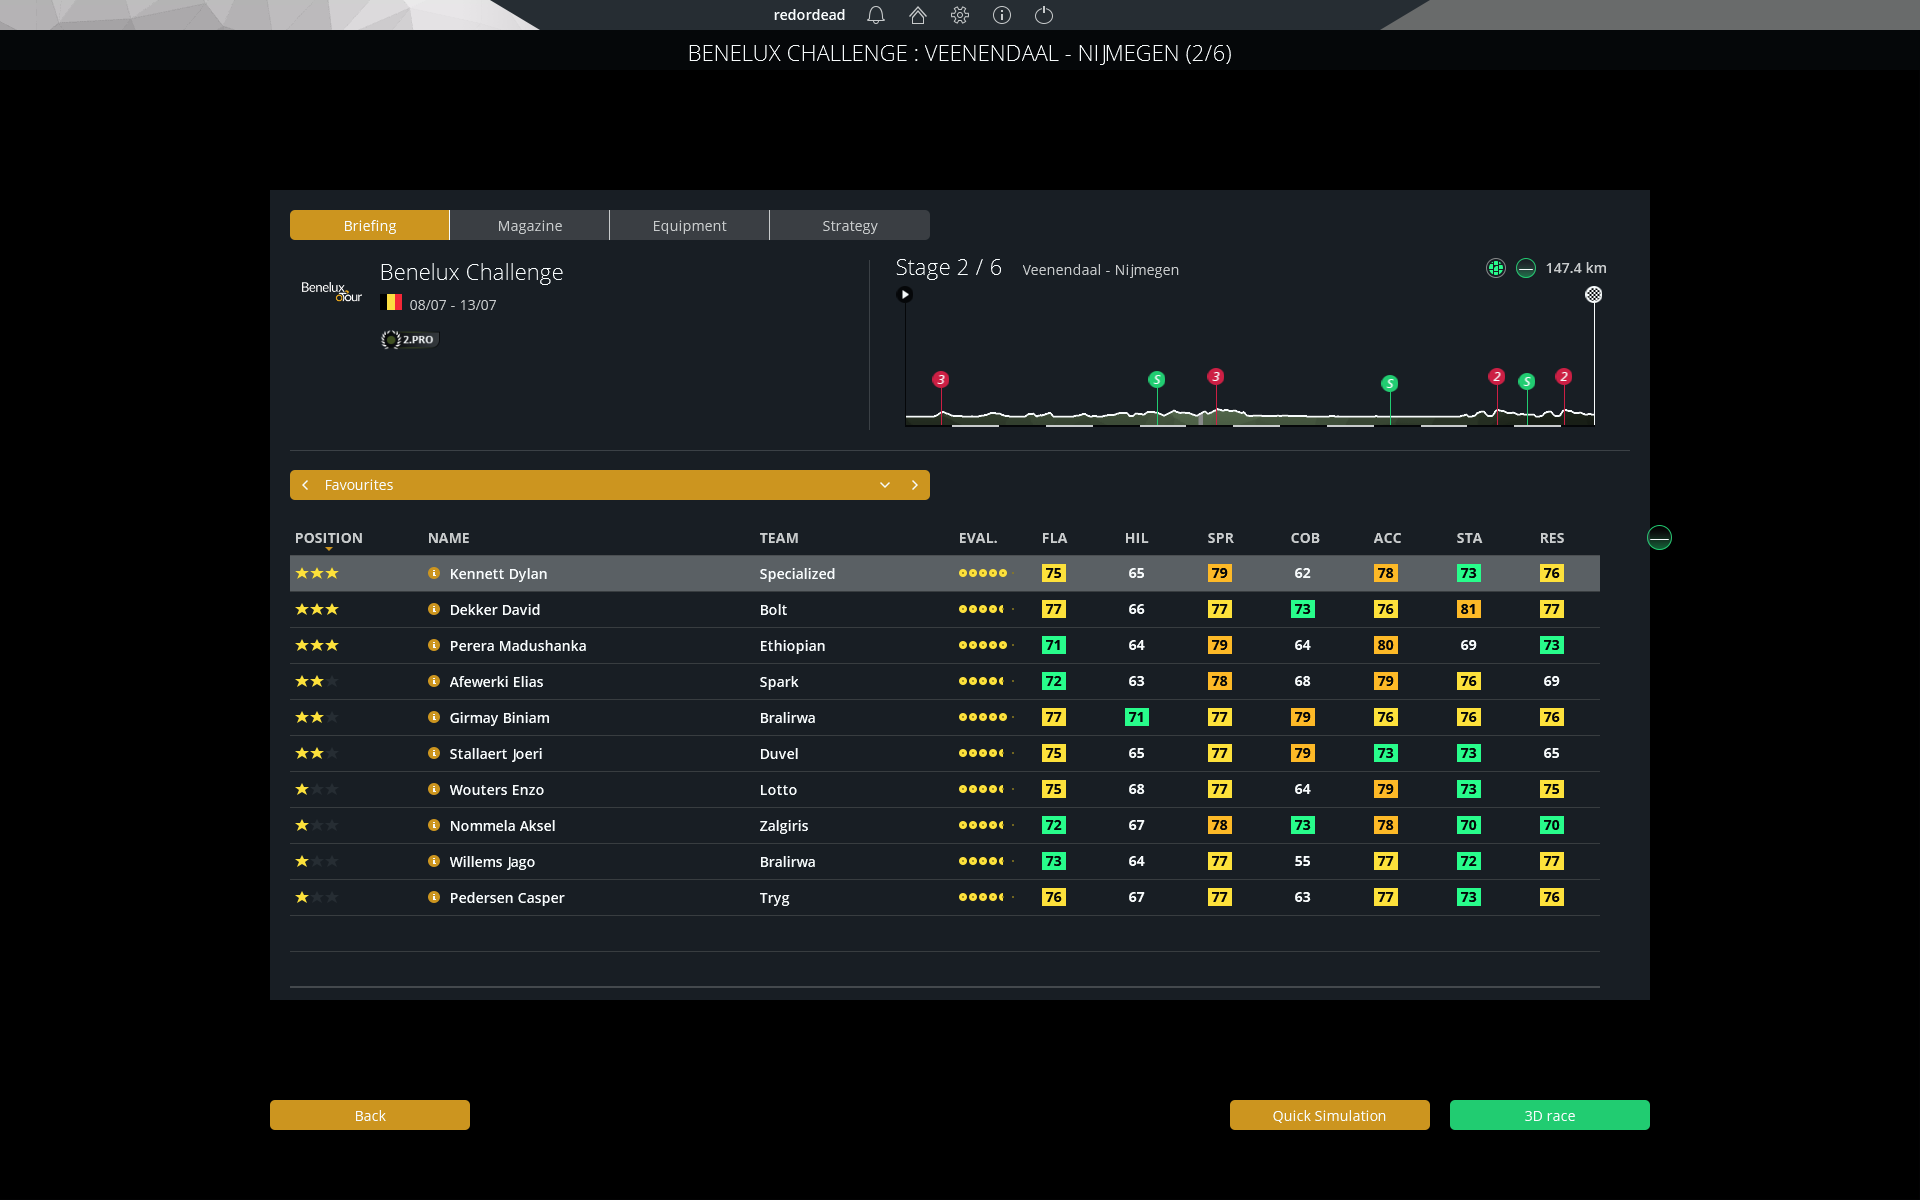Switch to the Magazine tab
Viewport: 1920px width, 1200px height.
coord(530,226)
